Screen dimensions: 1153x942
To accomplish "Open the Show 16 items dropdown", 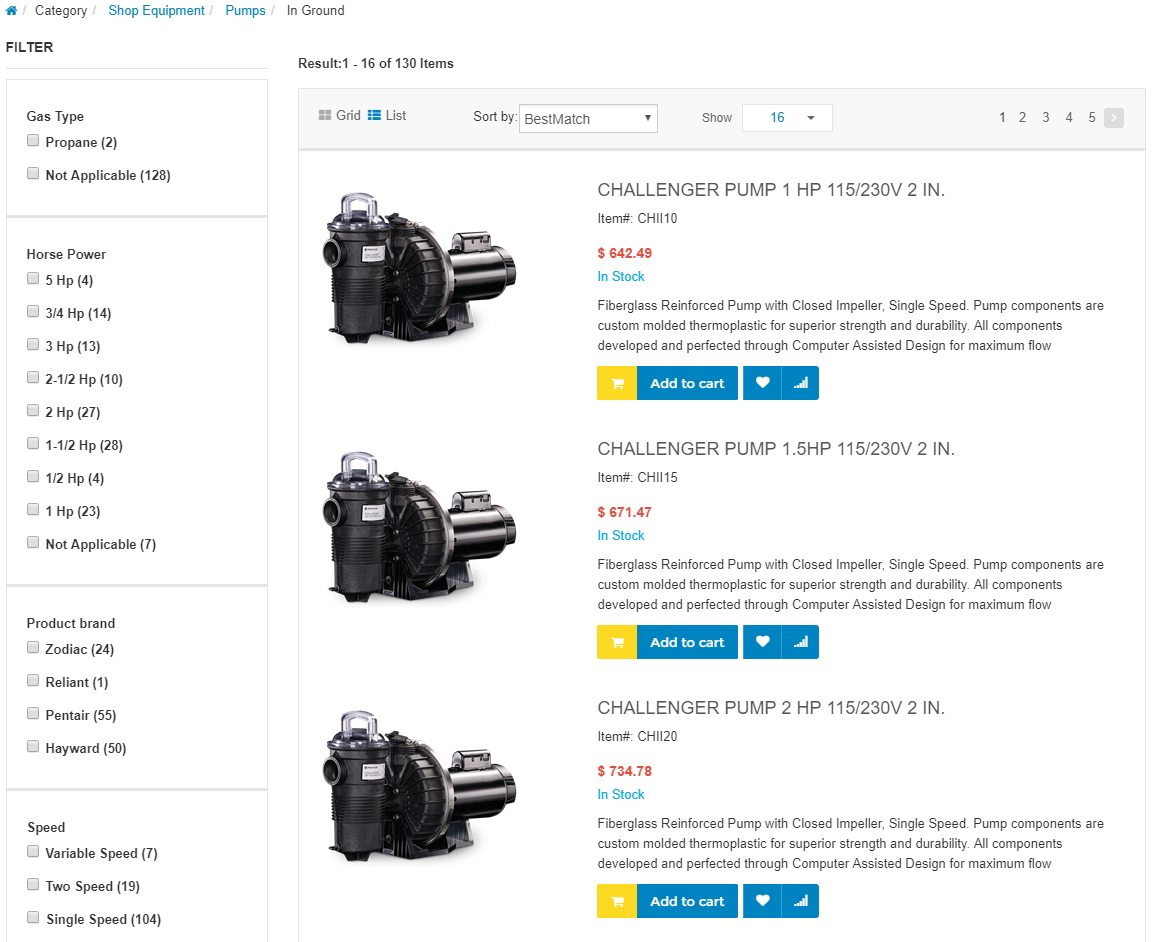I will (787, 118).
